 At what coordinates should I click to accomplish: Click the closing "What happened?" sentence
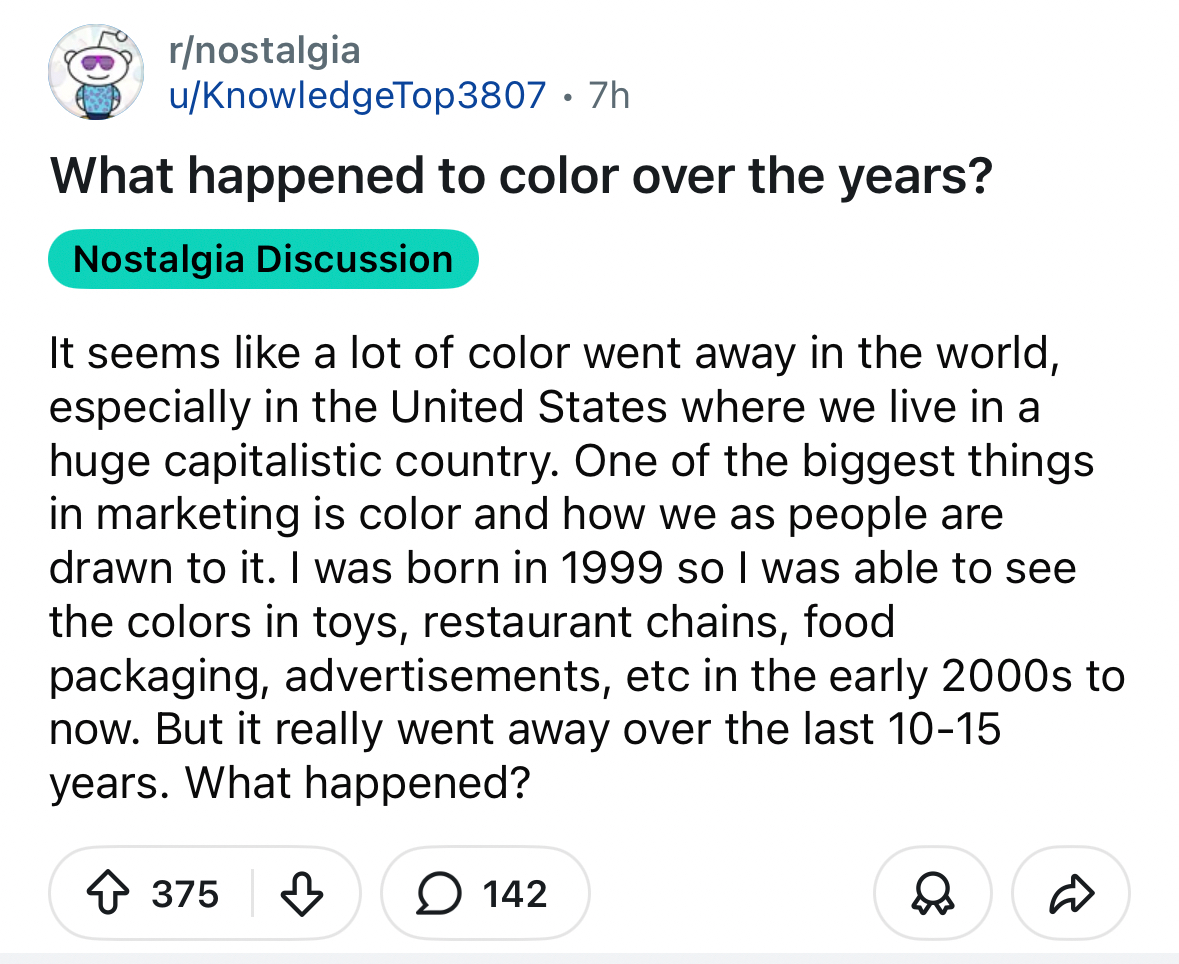(357, 783)
